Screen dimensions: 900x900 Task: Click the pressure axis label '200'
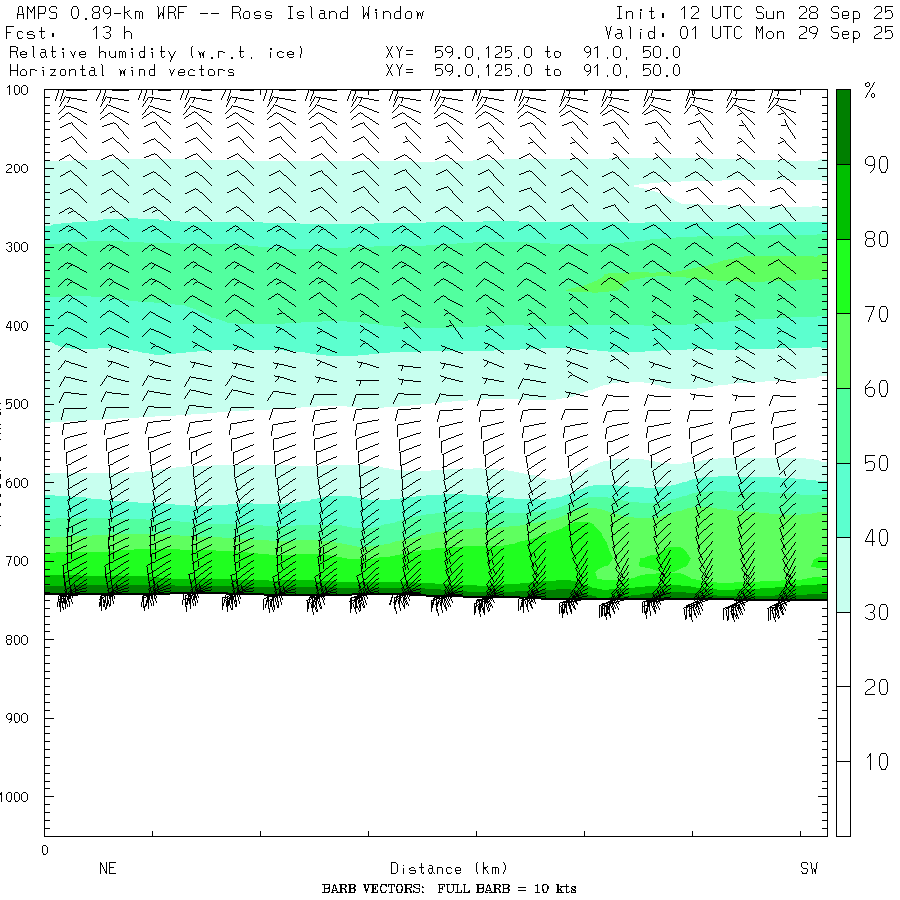[17, 169]
